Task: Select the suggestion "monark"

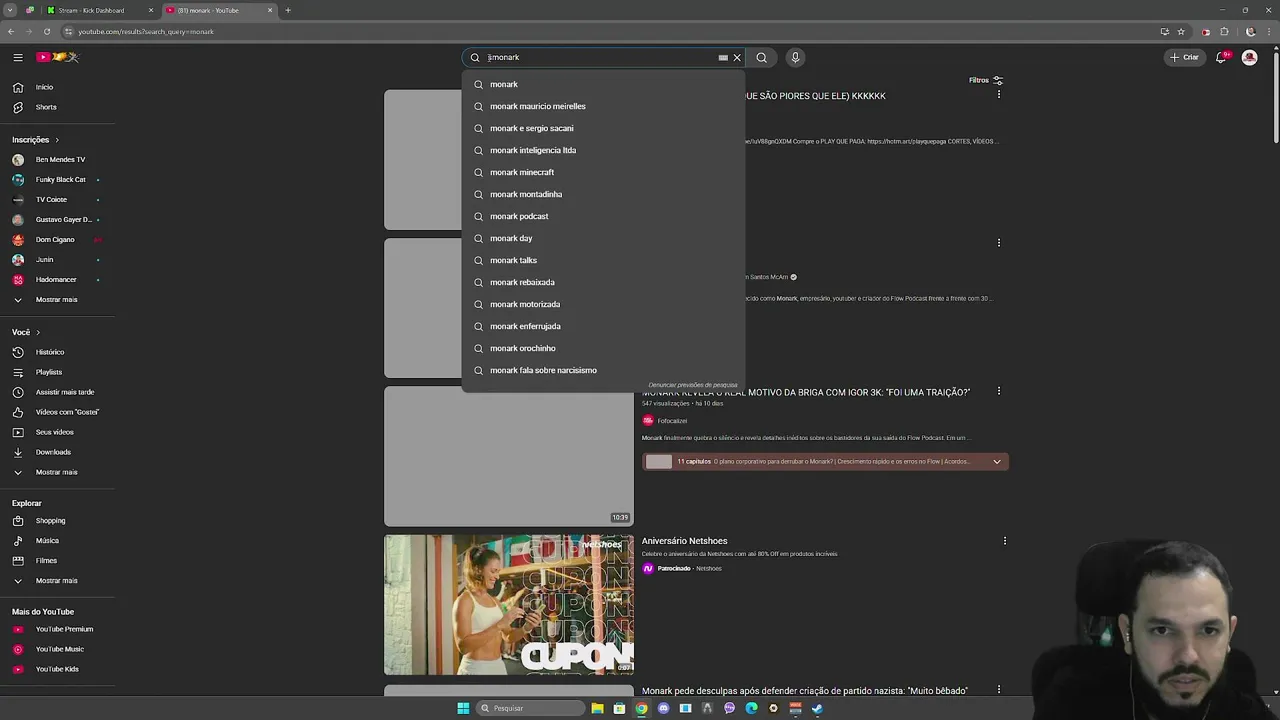Action: 603,84
